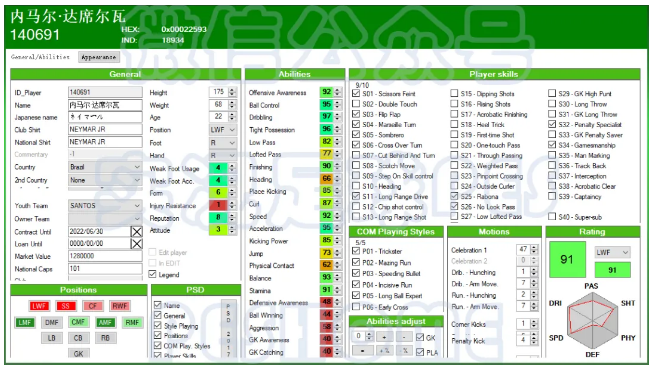This screenshot has width=649, height=372.
Task: Click the Market Value input field
Action: pyautogui.click(x=105, y=256)
